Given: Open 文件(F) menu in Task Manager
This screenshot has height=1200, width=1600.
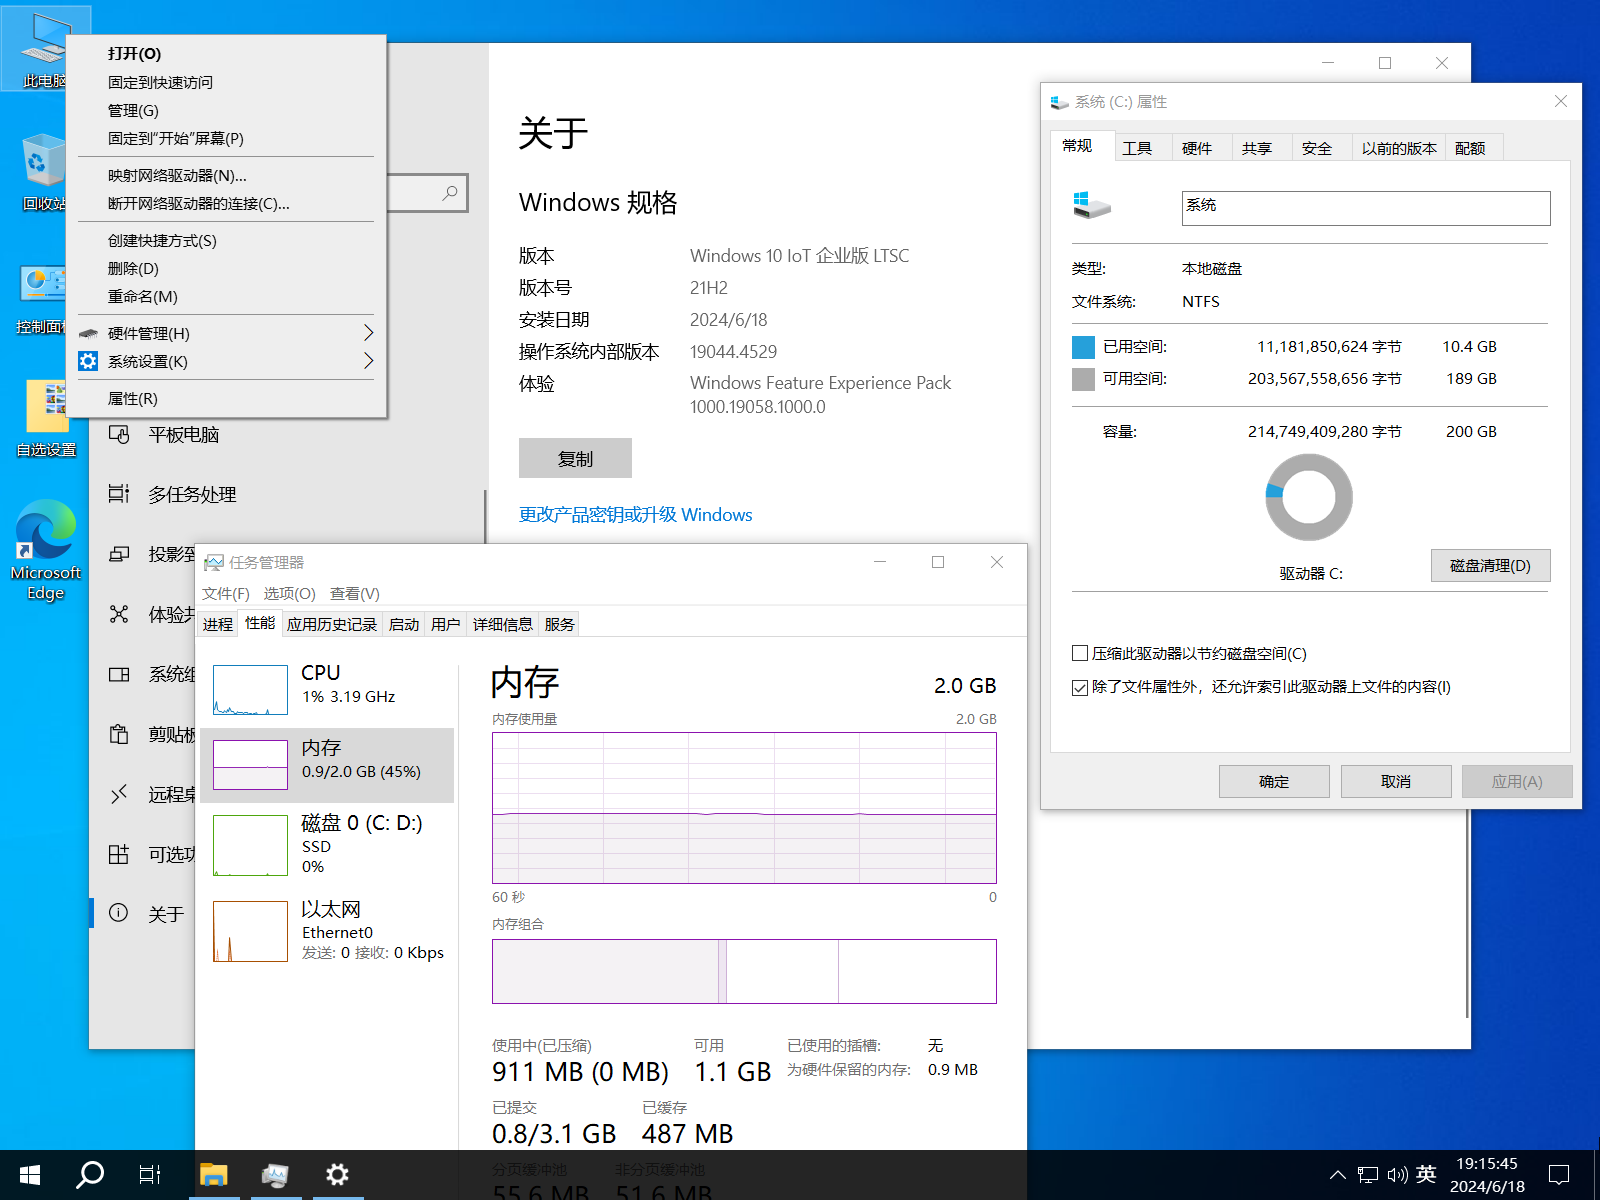Looking at the screenshot, I should pyautogui.click(x=226, y=593).
